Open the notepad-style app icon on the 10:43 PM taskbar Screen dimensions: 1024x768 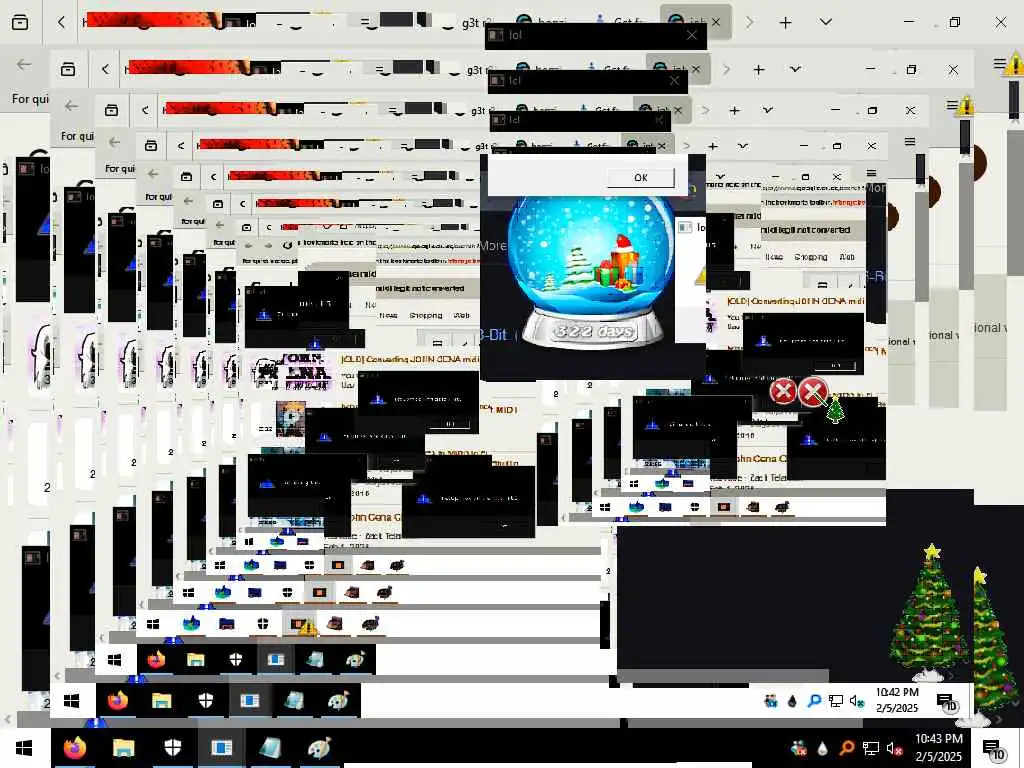(x=270, y=748)
